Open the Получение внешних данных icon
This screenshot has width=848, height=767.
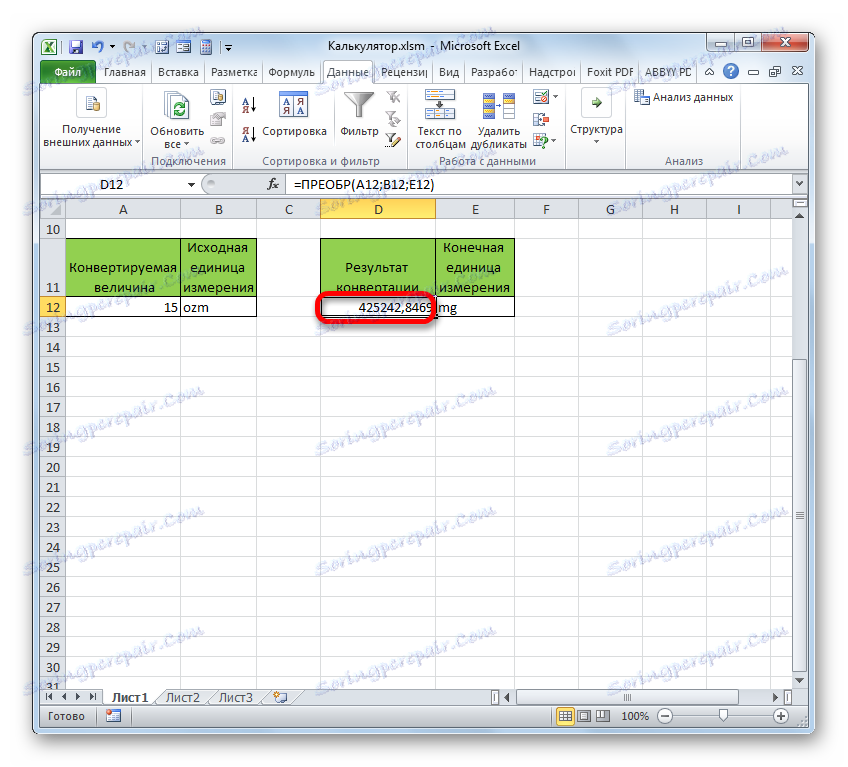click(91, 103)
